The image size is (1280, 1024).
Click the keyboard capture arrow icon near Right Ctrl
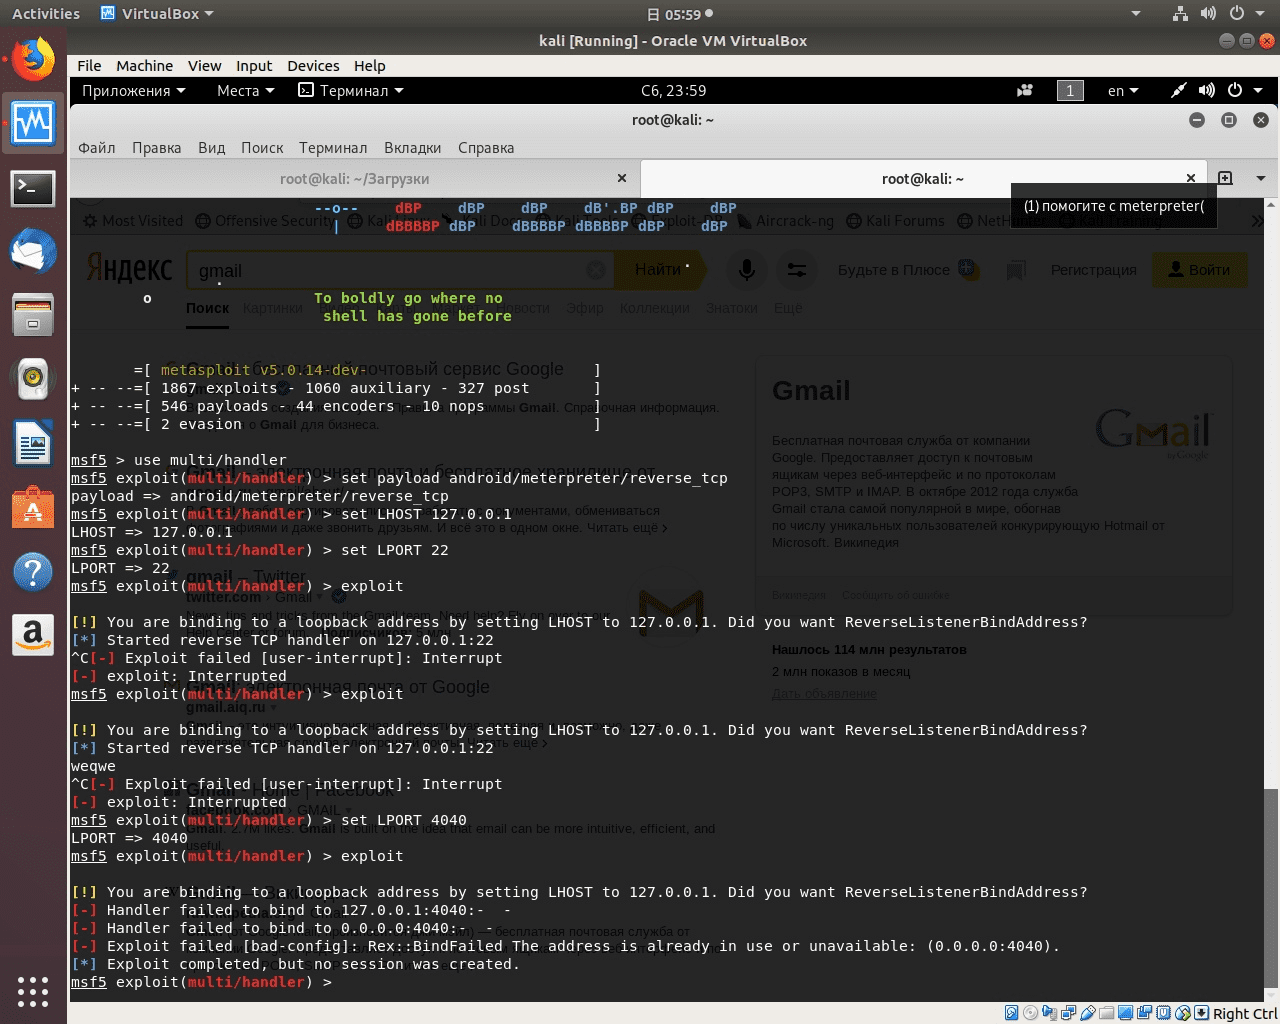pyautogui.click(x=1201, y=1013)
